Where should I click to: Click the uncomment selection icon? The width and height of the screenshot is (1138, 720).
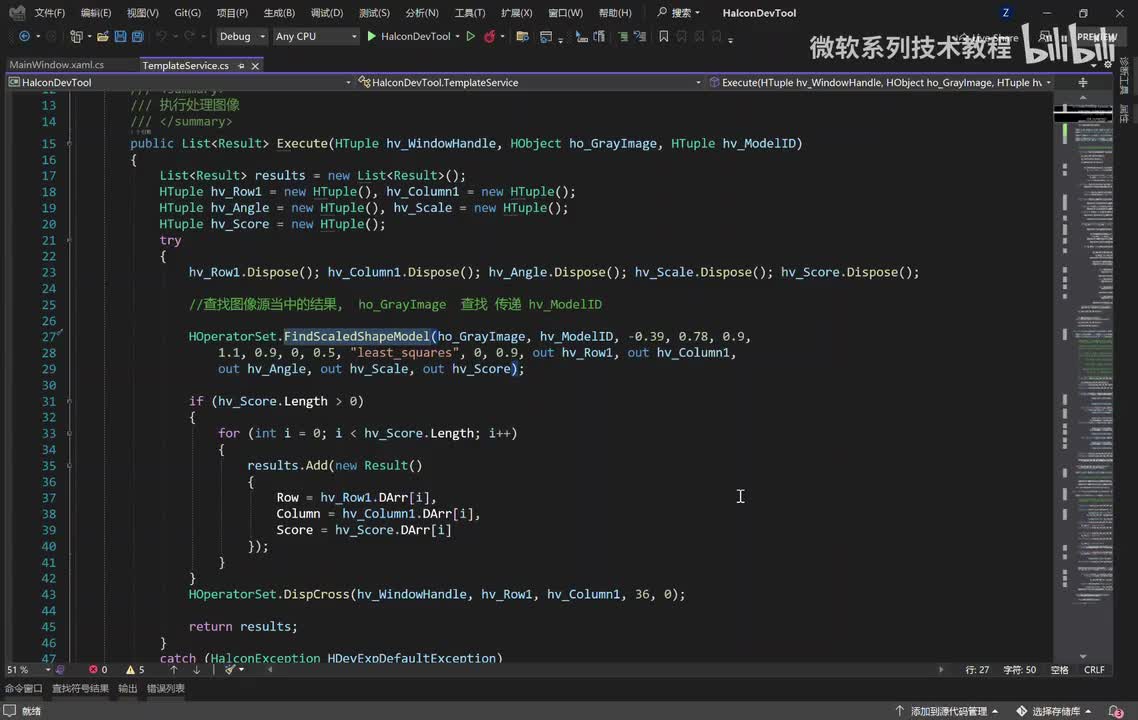click(639, 36)
